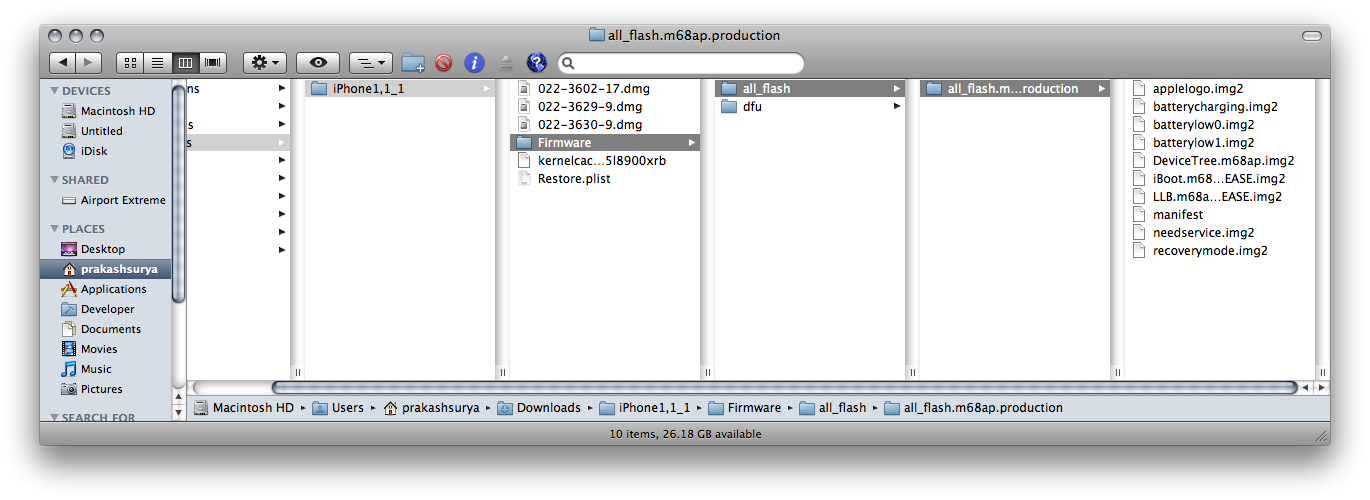Switch to Cover Flow view
1370x500 pixels.
[x=213, y=63]
